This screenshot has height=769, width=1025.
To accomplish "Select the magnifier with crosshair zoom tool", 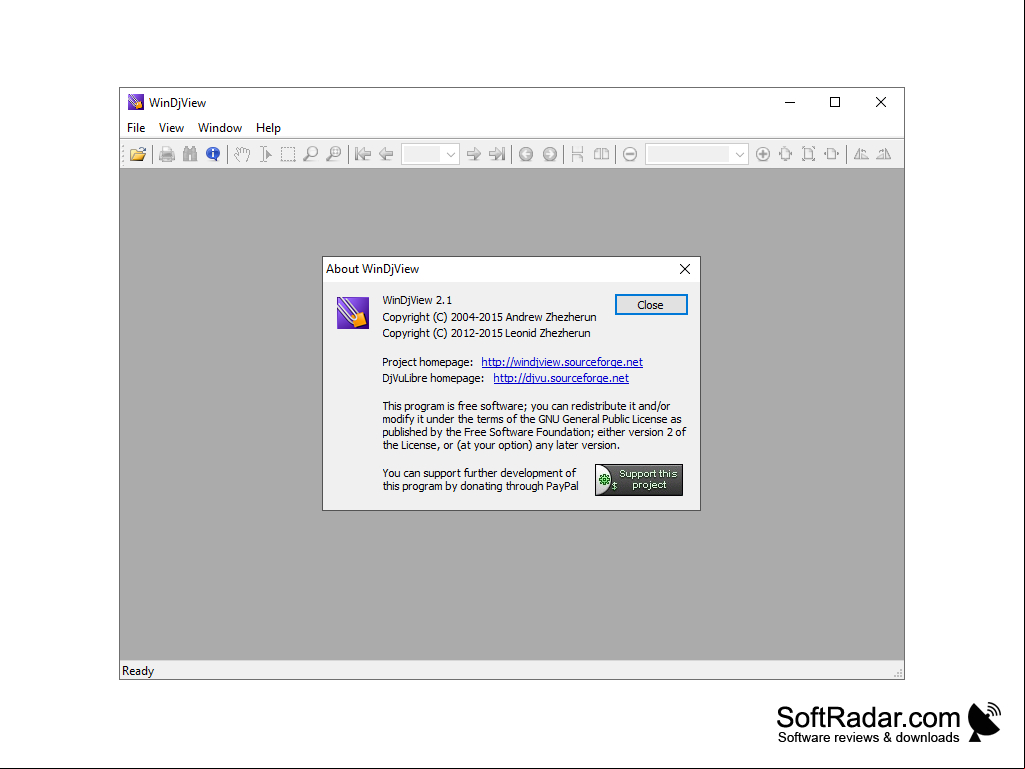I will [333, 154].
